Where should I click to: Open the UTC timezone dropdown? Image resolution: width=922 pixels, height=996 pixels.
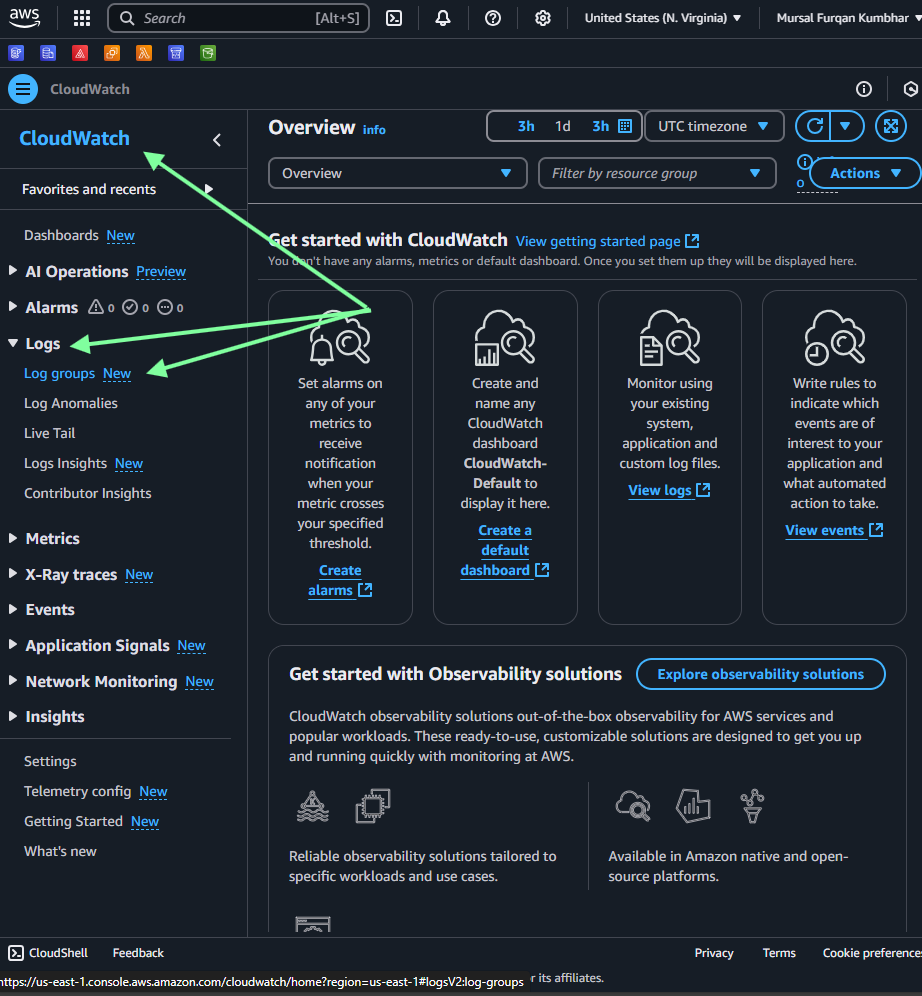[714, 126]
